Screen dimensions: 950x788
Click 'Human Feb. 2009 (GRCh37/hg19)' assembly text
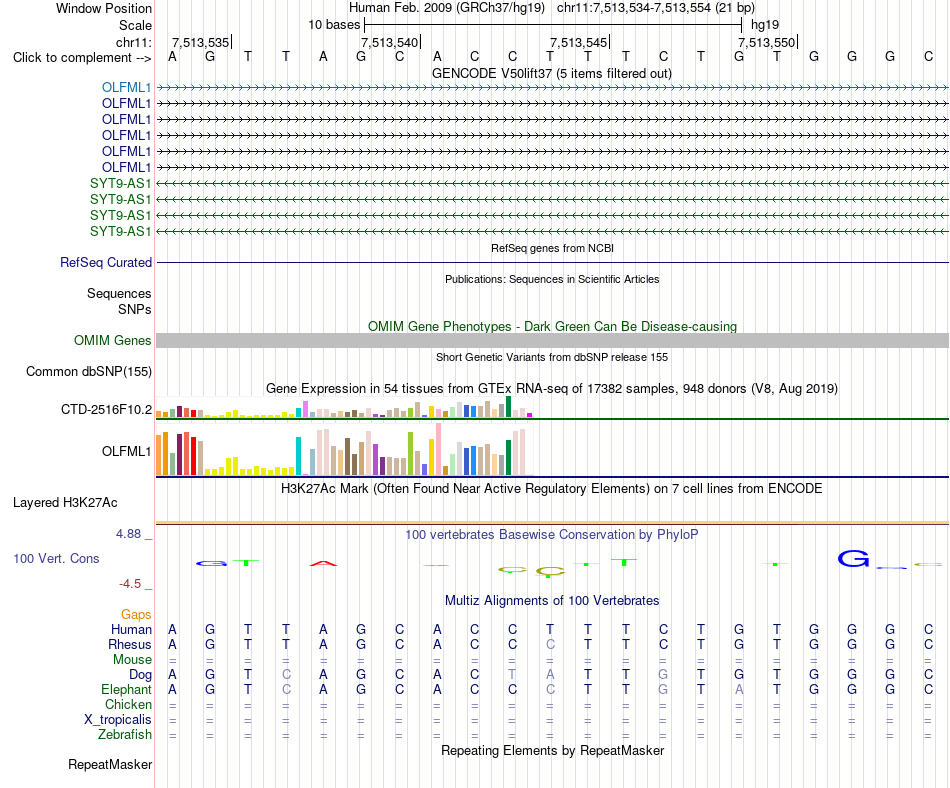[447, 8]
